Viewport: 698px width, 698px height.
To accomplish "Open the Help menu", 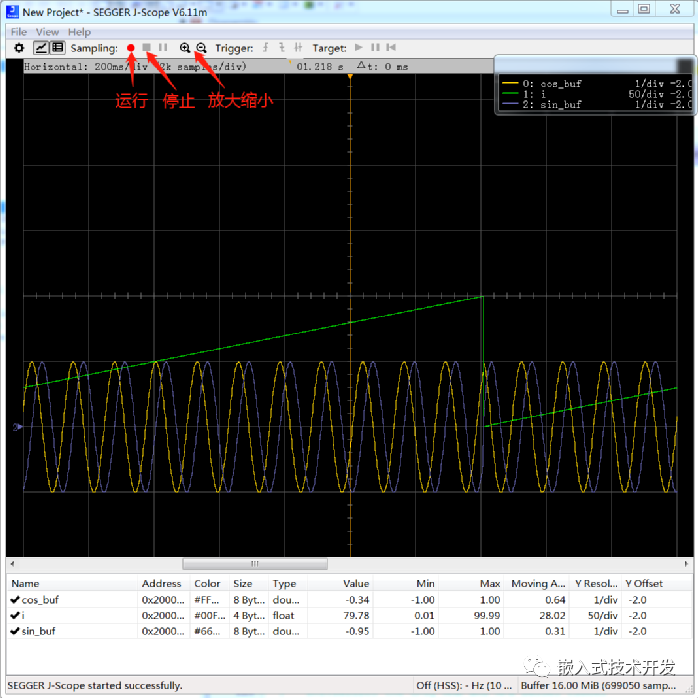I will click(x=79, y=32).
